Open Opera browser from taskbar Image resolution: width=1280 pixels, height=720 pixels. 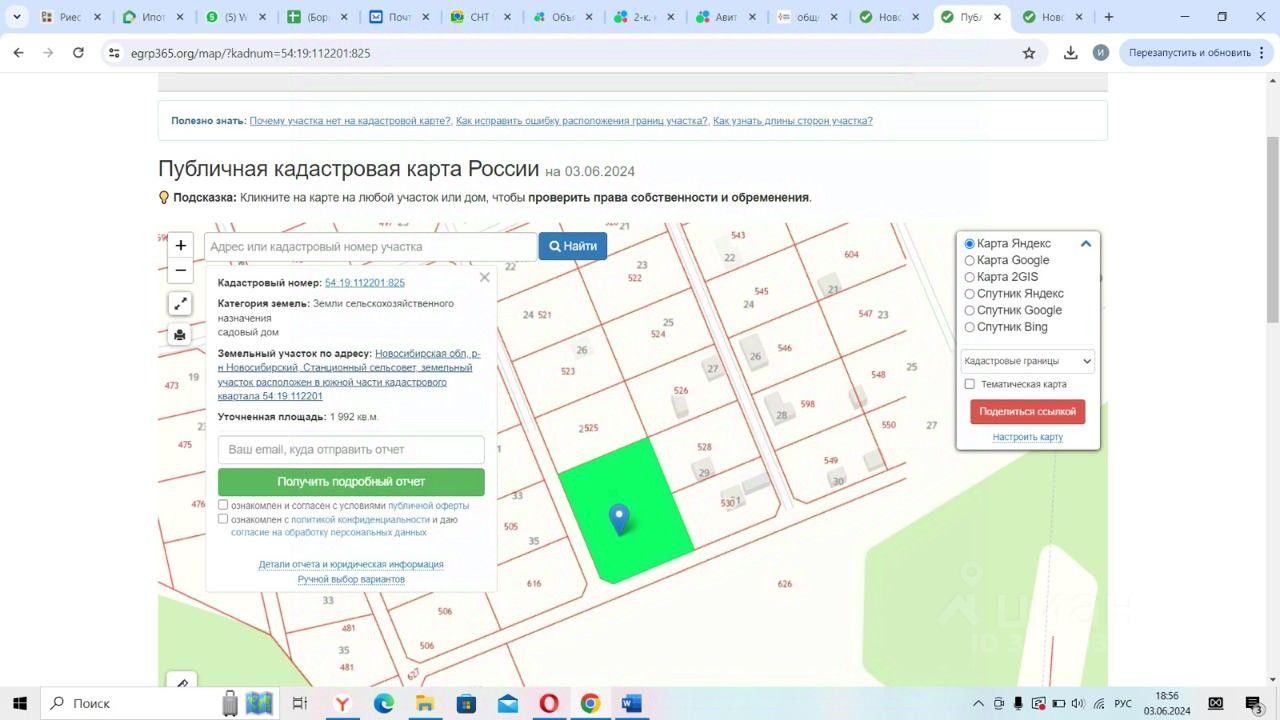click(x=549, y=703)
